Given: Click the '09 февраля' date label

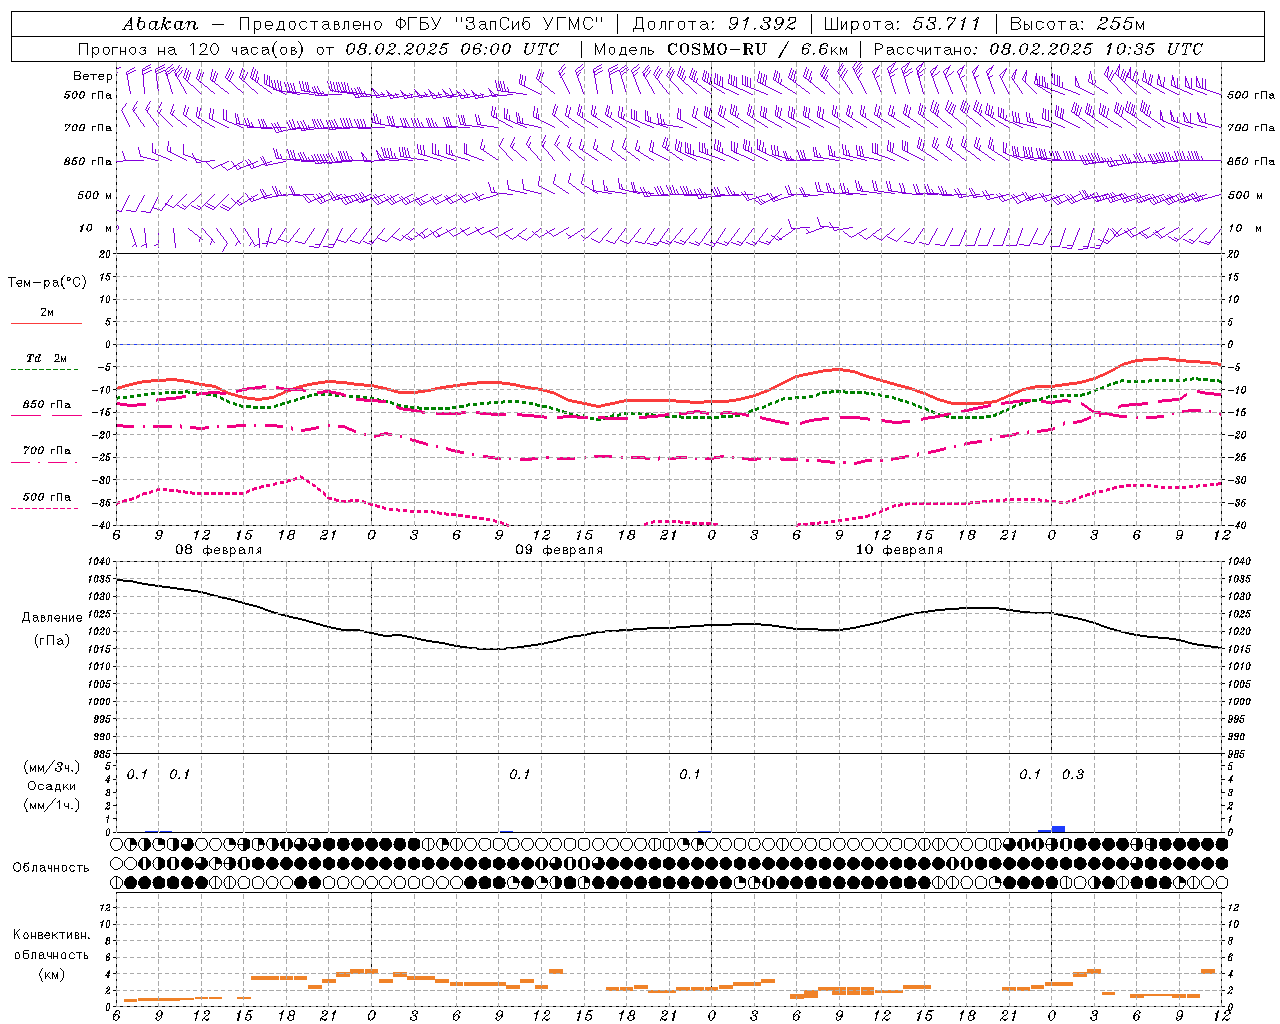Looking at the screenshot, I should (559, 550).
